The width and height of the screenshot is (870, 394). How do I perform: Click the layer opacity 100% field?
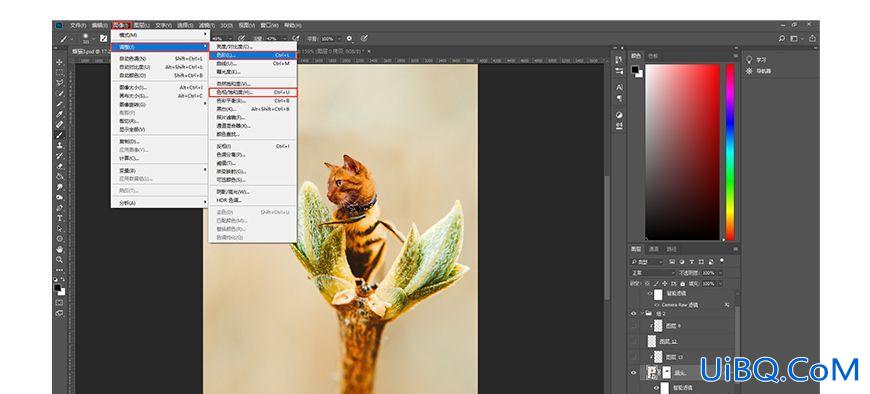709,273
